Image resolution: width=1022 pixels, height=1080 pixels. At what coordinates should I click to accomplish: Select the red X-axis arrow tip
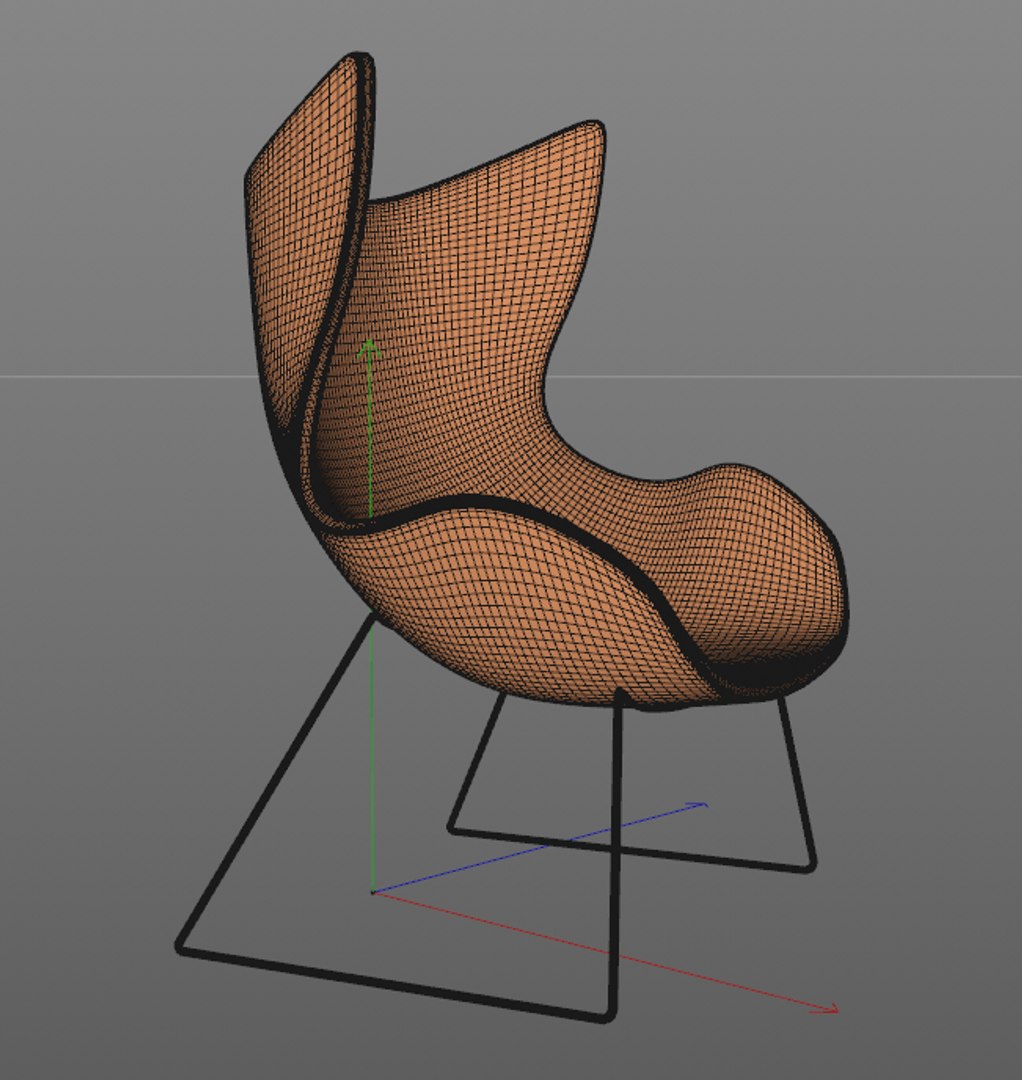[826, 1008]
